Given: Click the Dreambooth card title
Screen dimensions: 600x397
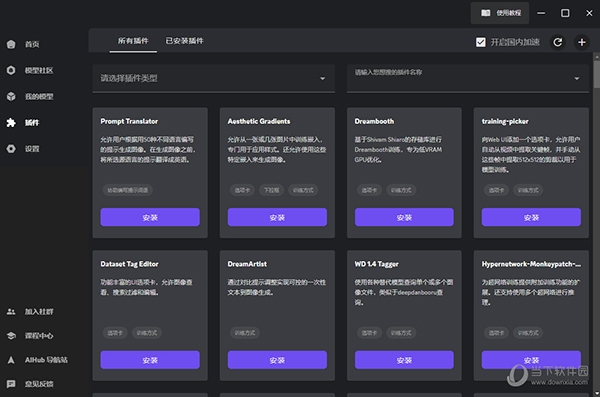Looking at the screenshot, I should pos(374,121).
